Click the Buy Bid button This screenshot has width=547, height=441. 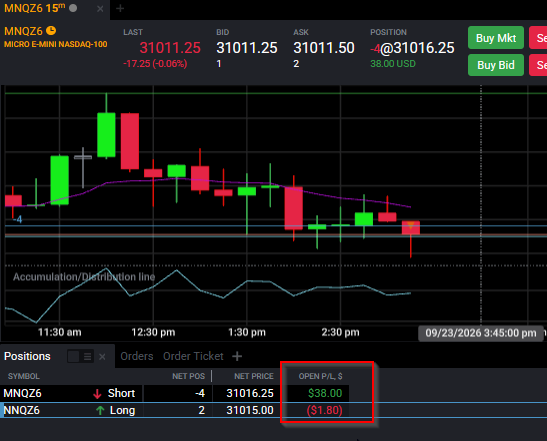(496, 65)
